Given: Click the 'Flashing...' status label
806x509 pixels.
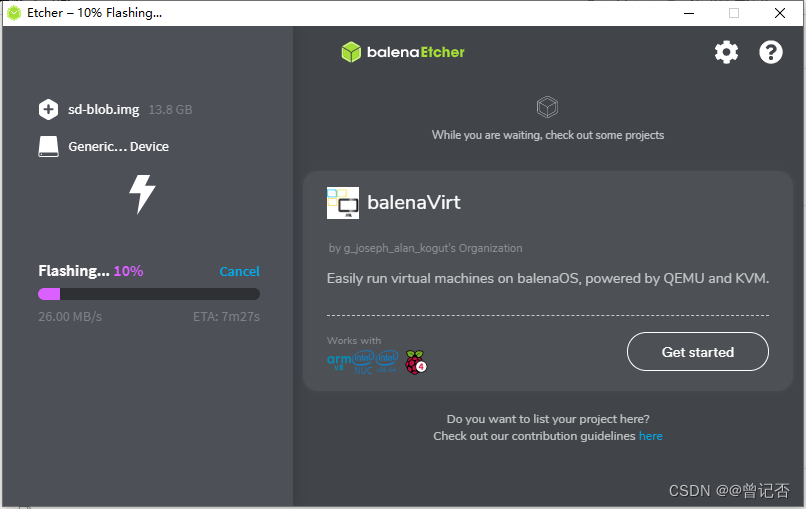Looking at the screenshot, I should coord(74,271).
